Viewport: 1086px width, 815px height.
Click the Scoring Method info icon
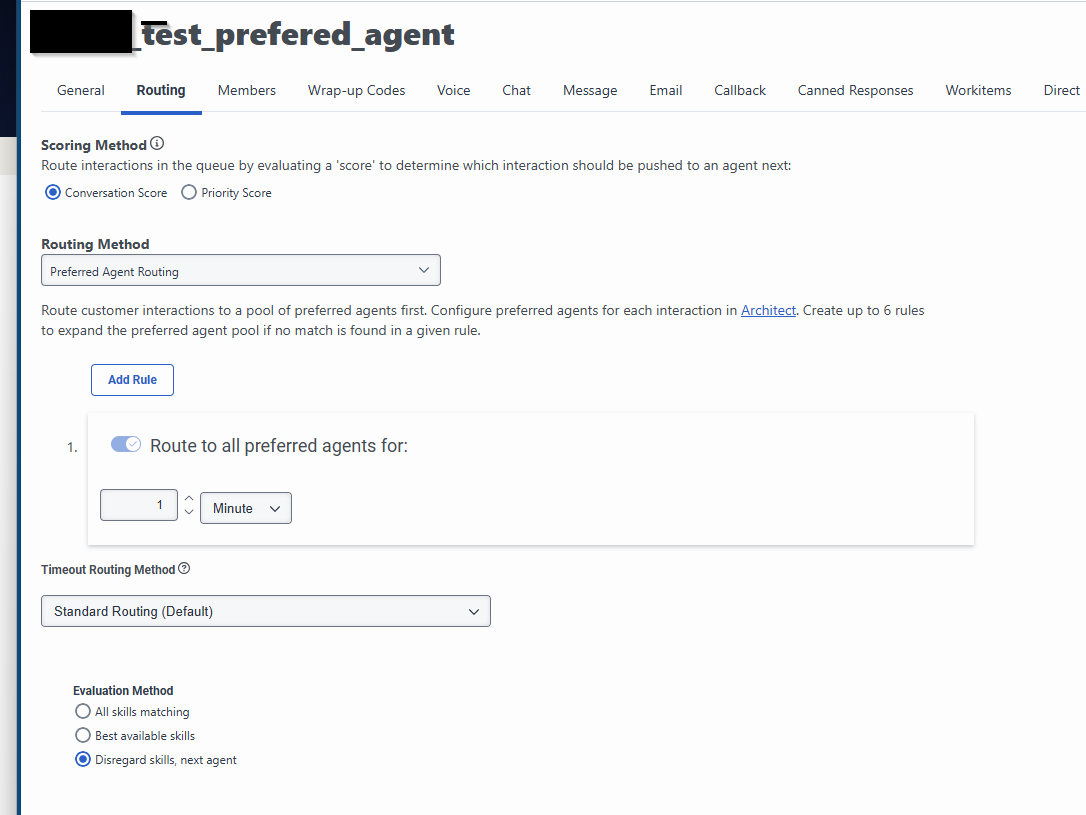(x=157, y=144)
